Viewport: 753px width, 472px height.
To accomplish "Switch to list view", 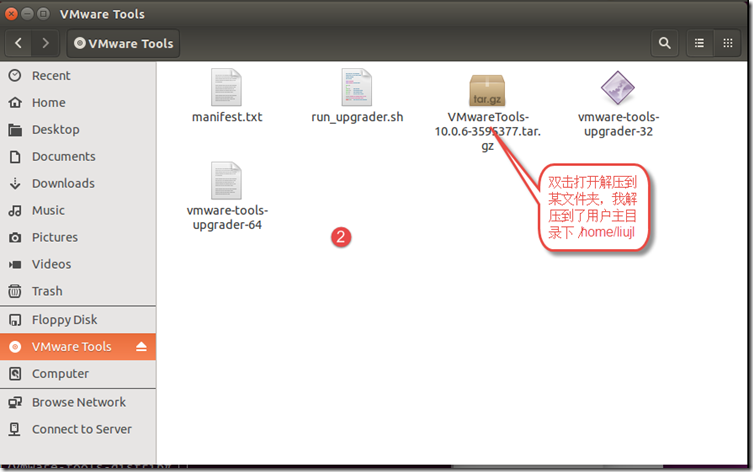I will tap(699, 43).
